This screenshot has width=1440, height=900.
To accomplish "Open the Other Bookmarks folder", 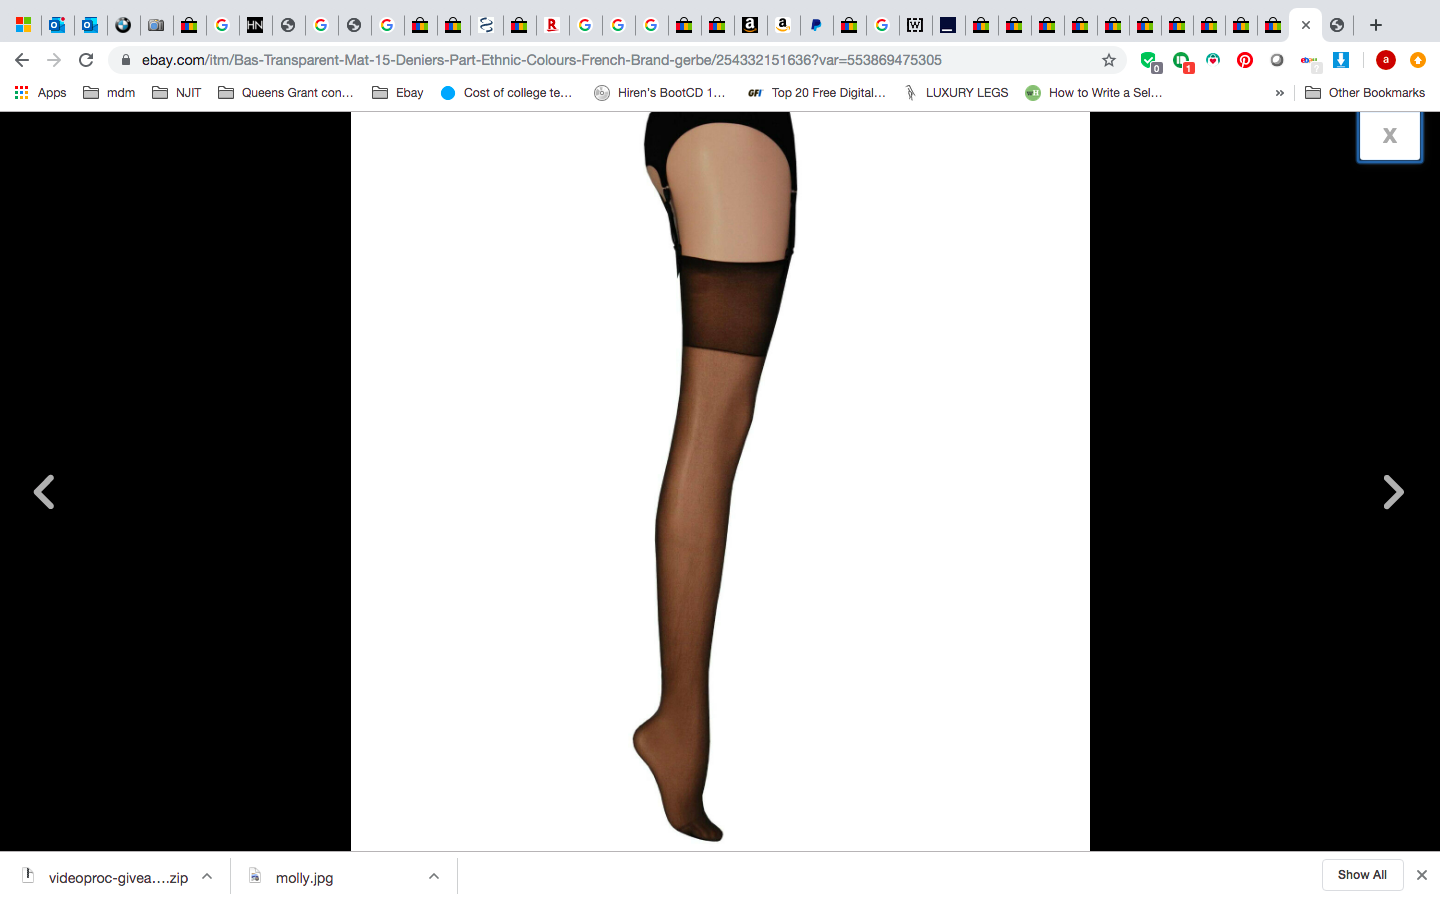I will pyautogui.click(x=1365, y=93).
